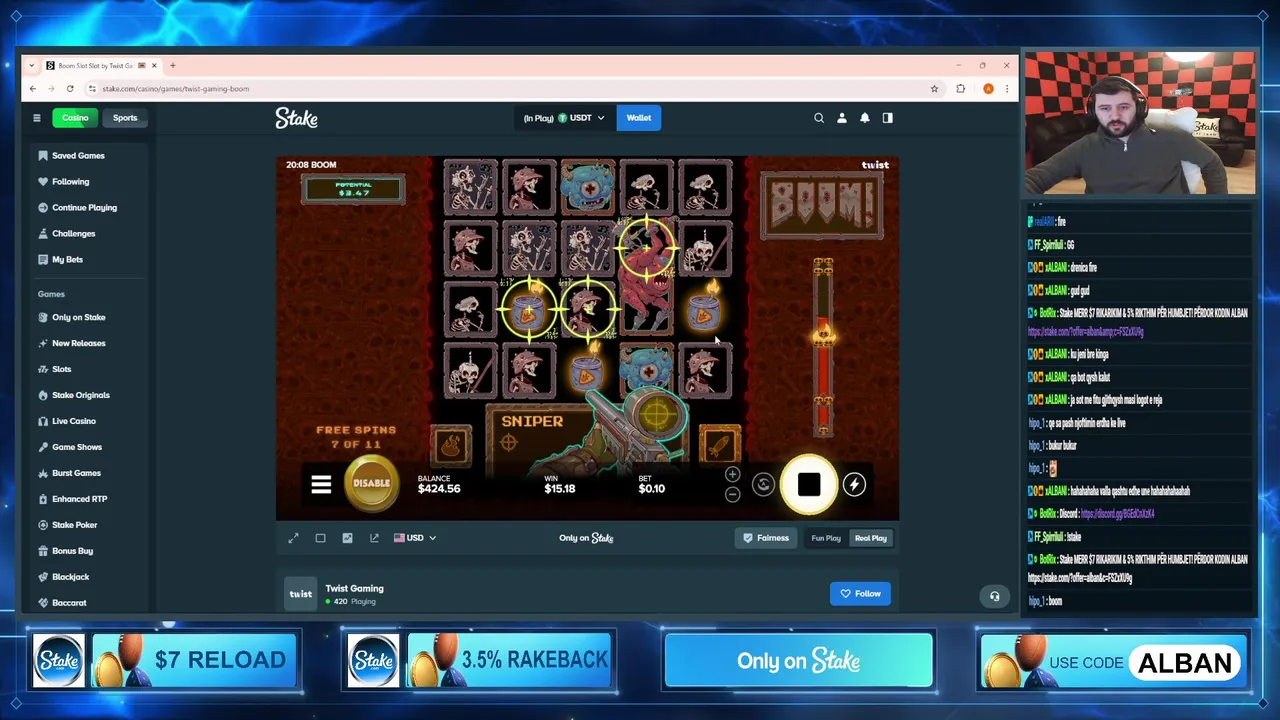1280x720 pixels.
Task: Stop the spin with the square button
Action: (809, 485)
